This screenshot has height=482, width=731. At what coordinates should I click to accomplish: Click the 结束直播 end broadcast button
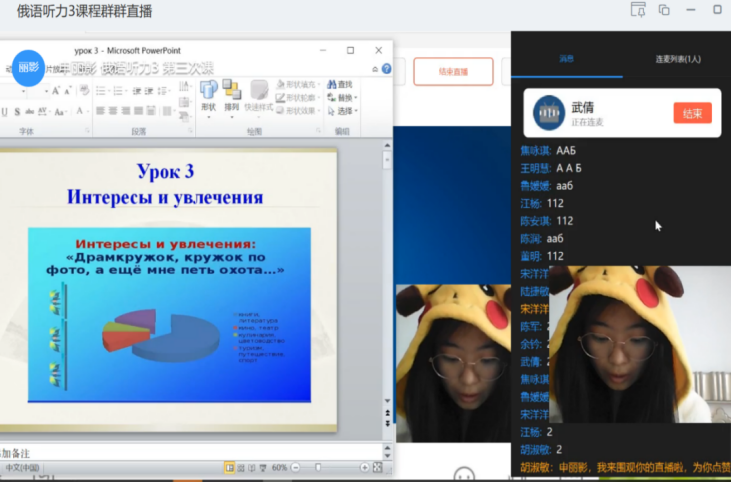click(x=453, y=71)
